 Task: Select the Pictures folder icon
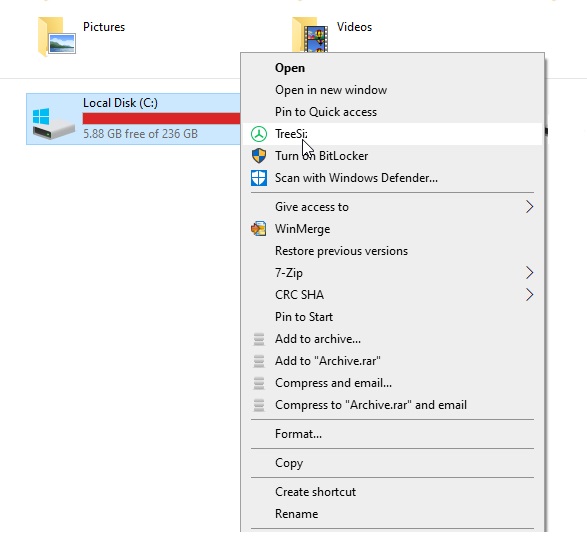(57, 36)
